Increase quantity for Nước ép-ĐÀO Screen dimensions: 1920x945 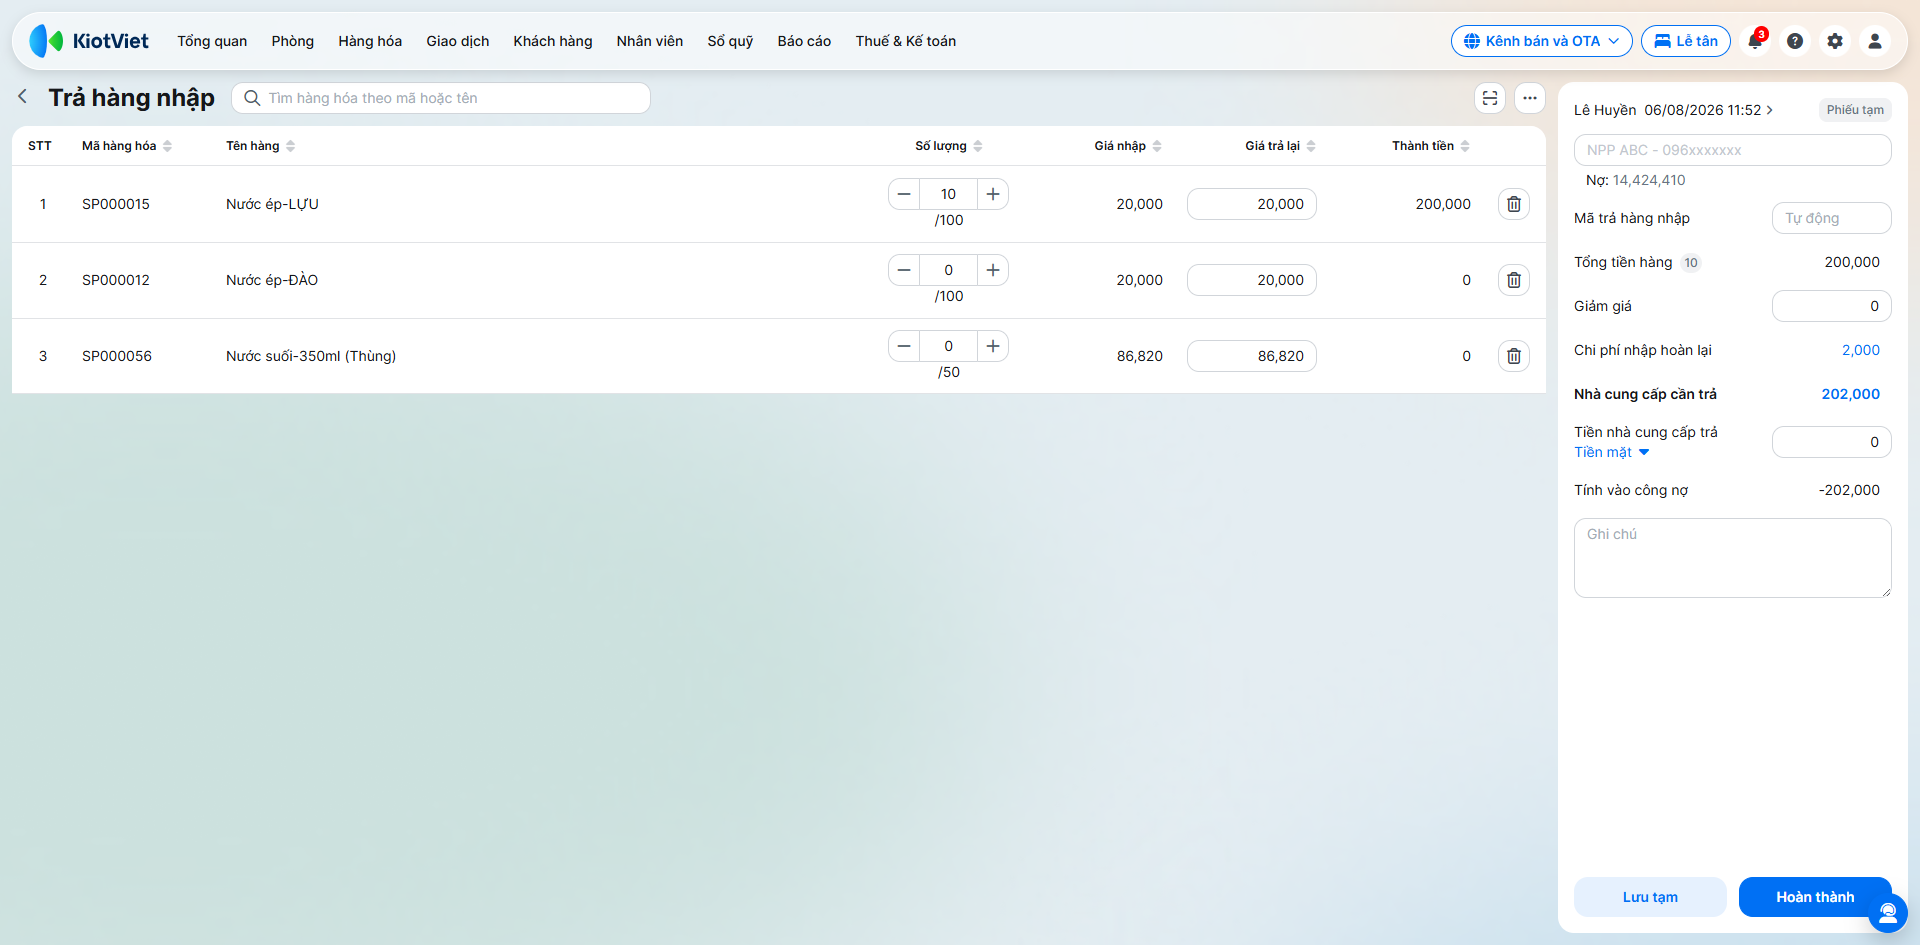[993, 270]
